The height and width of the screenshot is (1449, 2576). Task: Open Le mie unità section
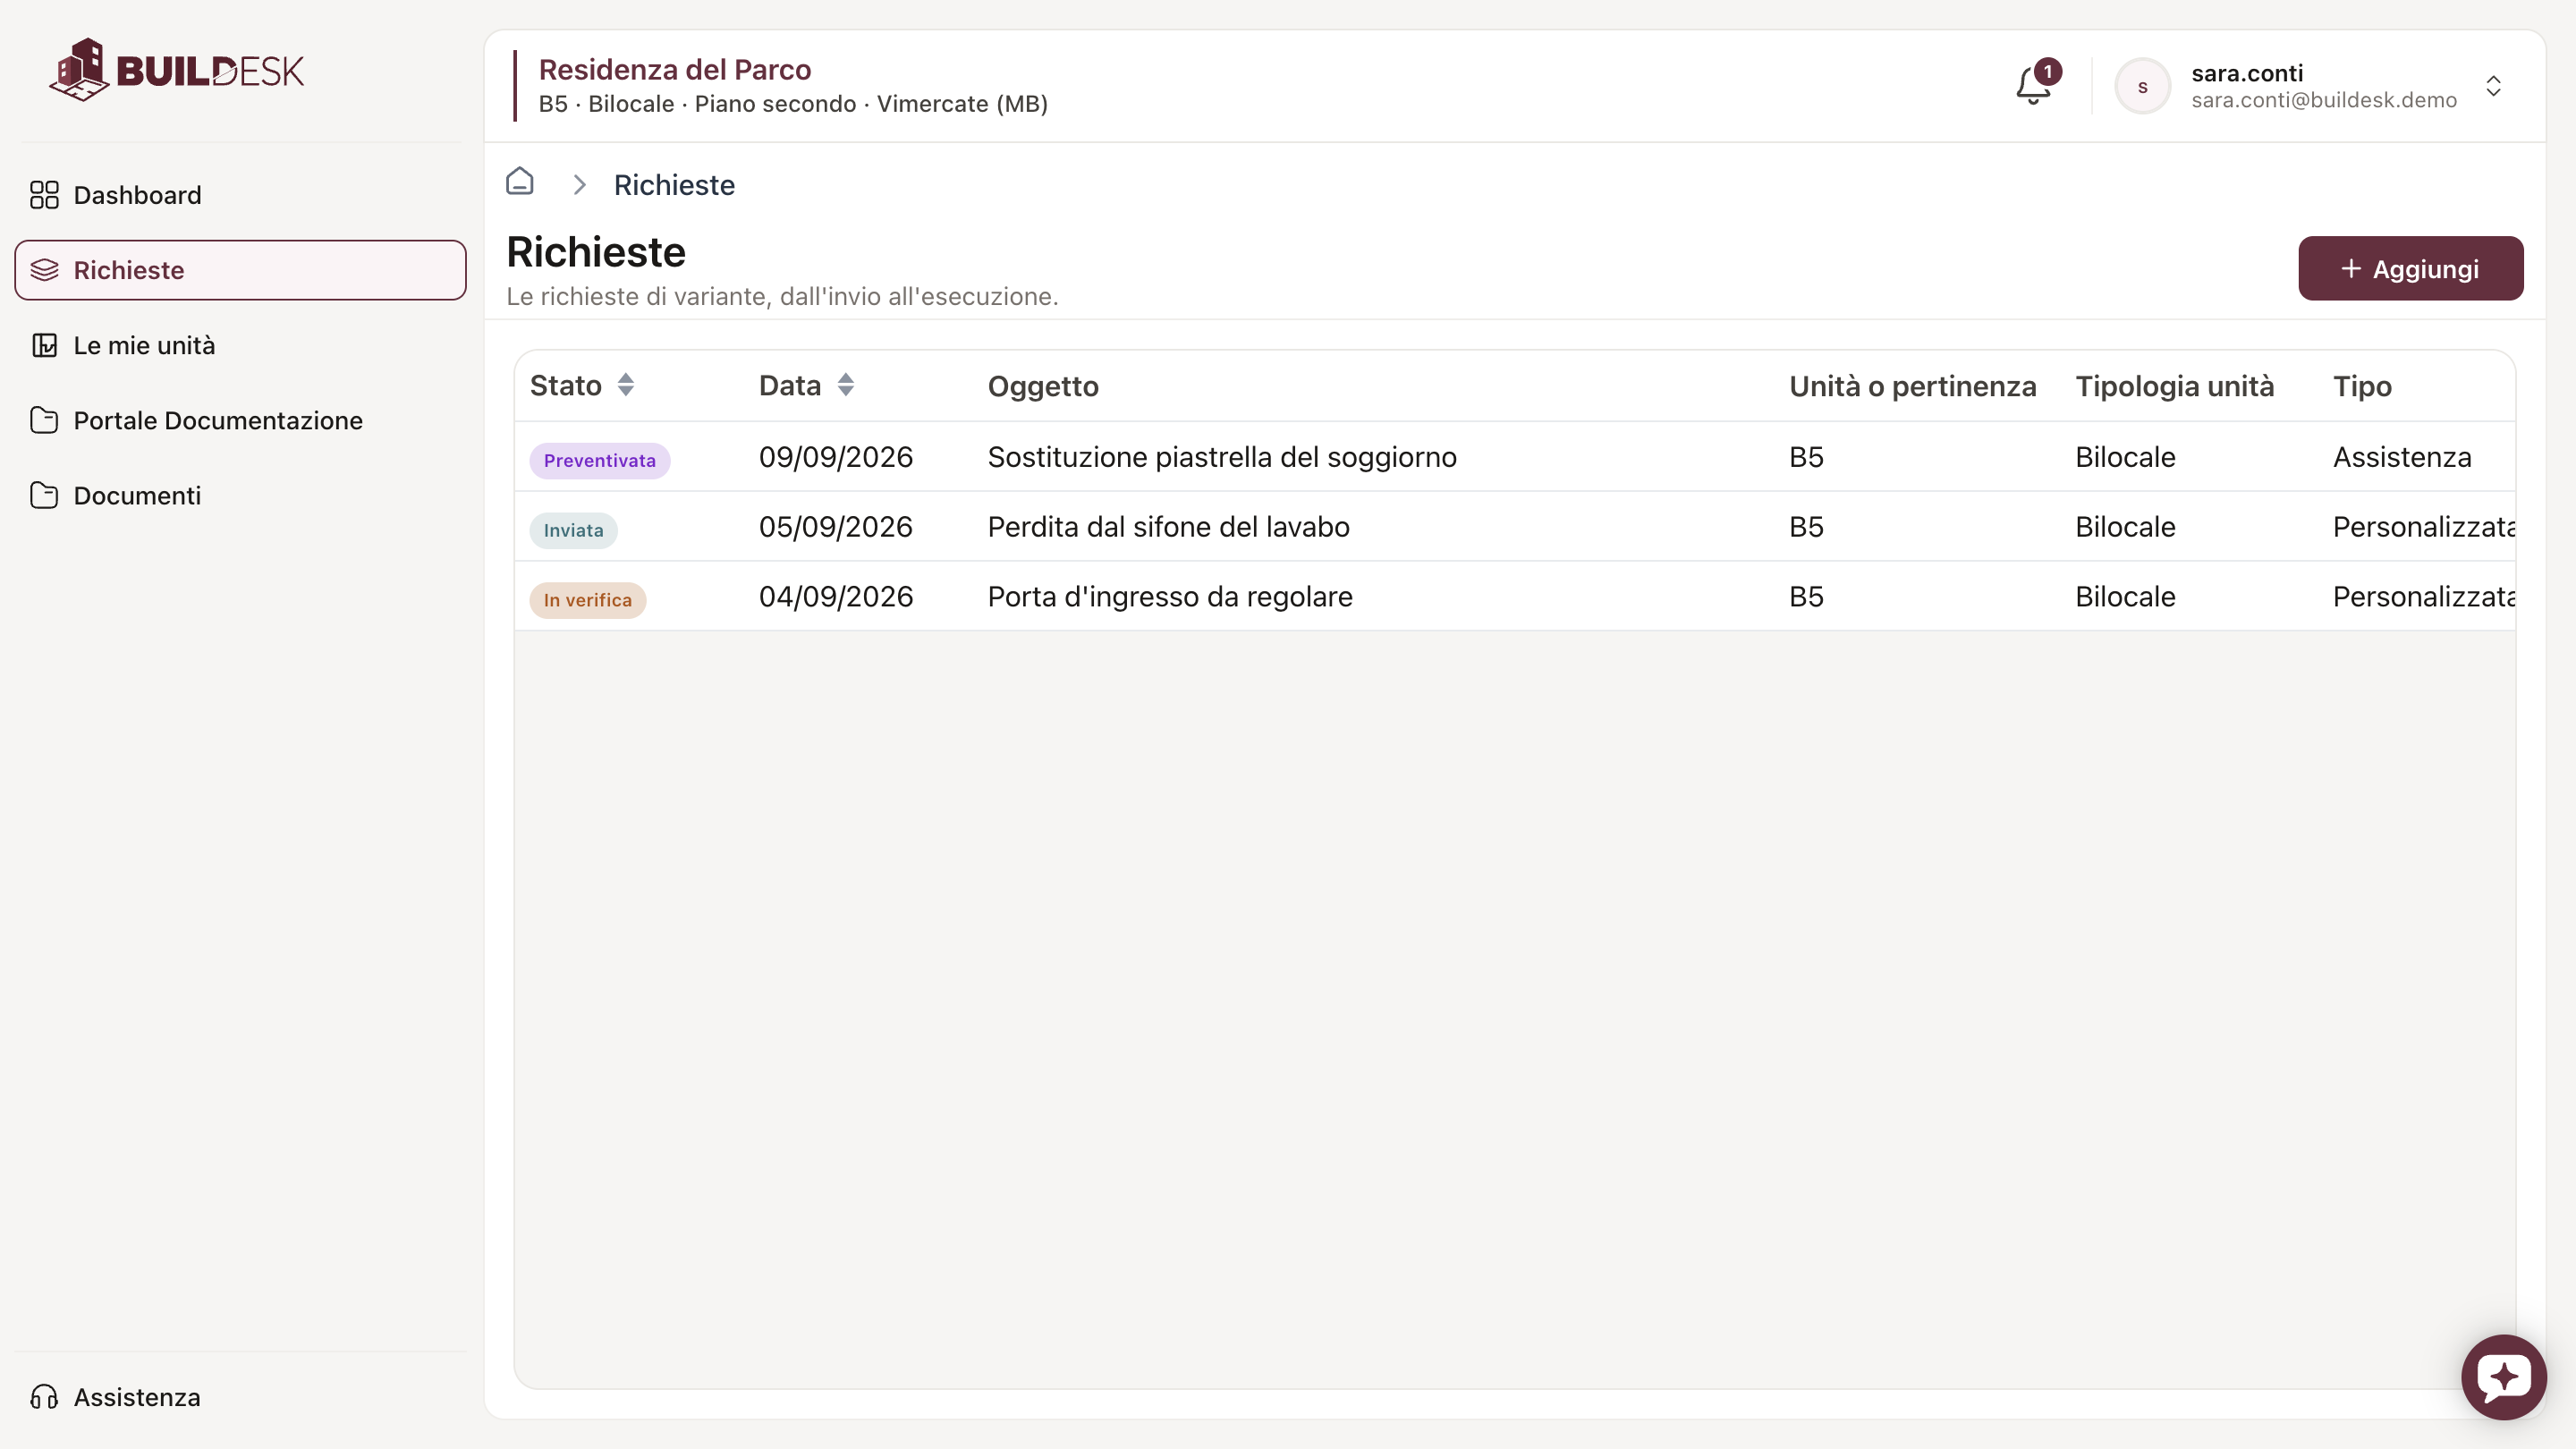pyautogui.click(x=240, y=345)
